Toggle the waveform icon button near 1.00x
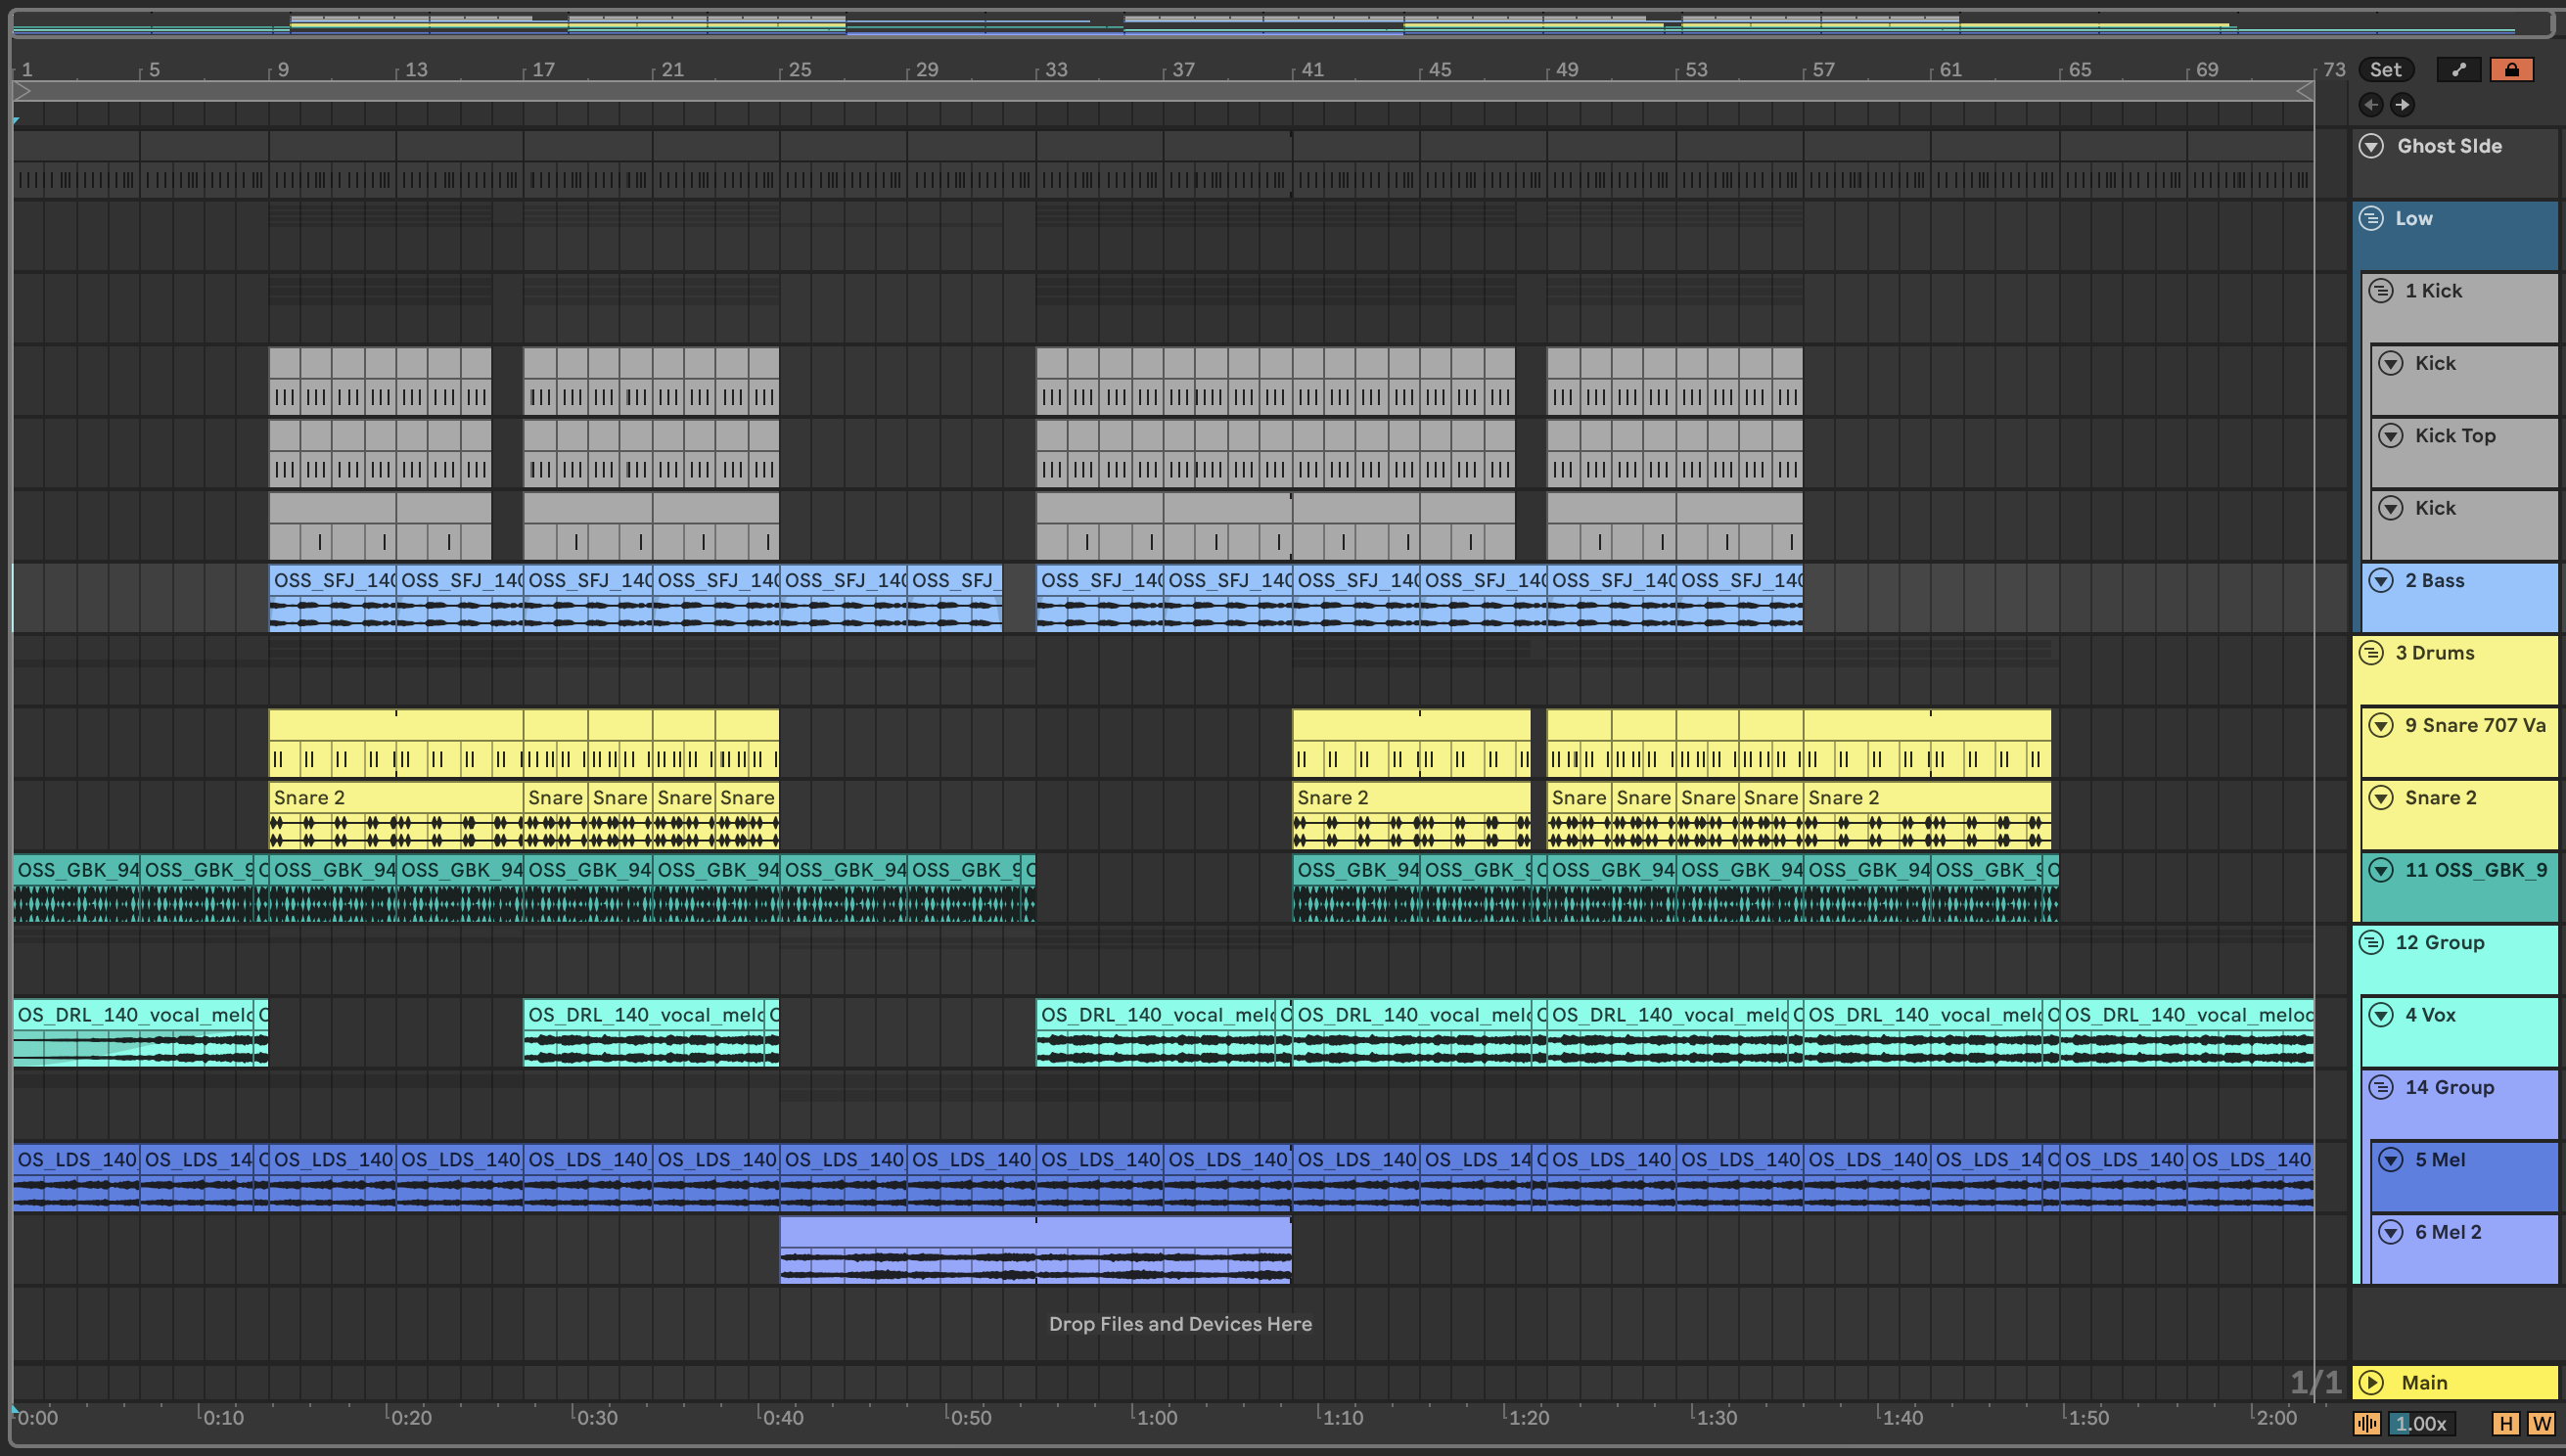The image size is (2566, 1456). tap(2367, 1423)
